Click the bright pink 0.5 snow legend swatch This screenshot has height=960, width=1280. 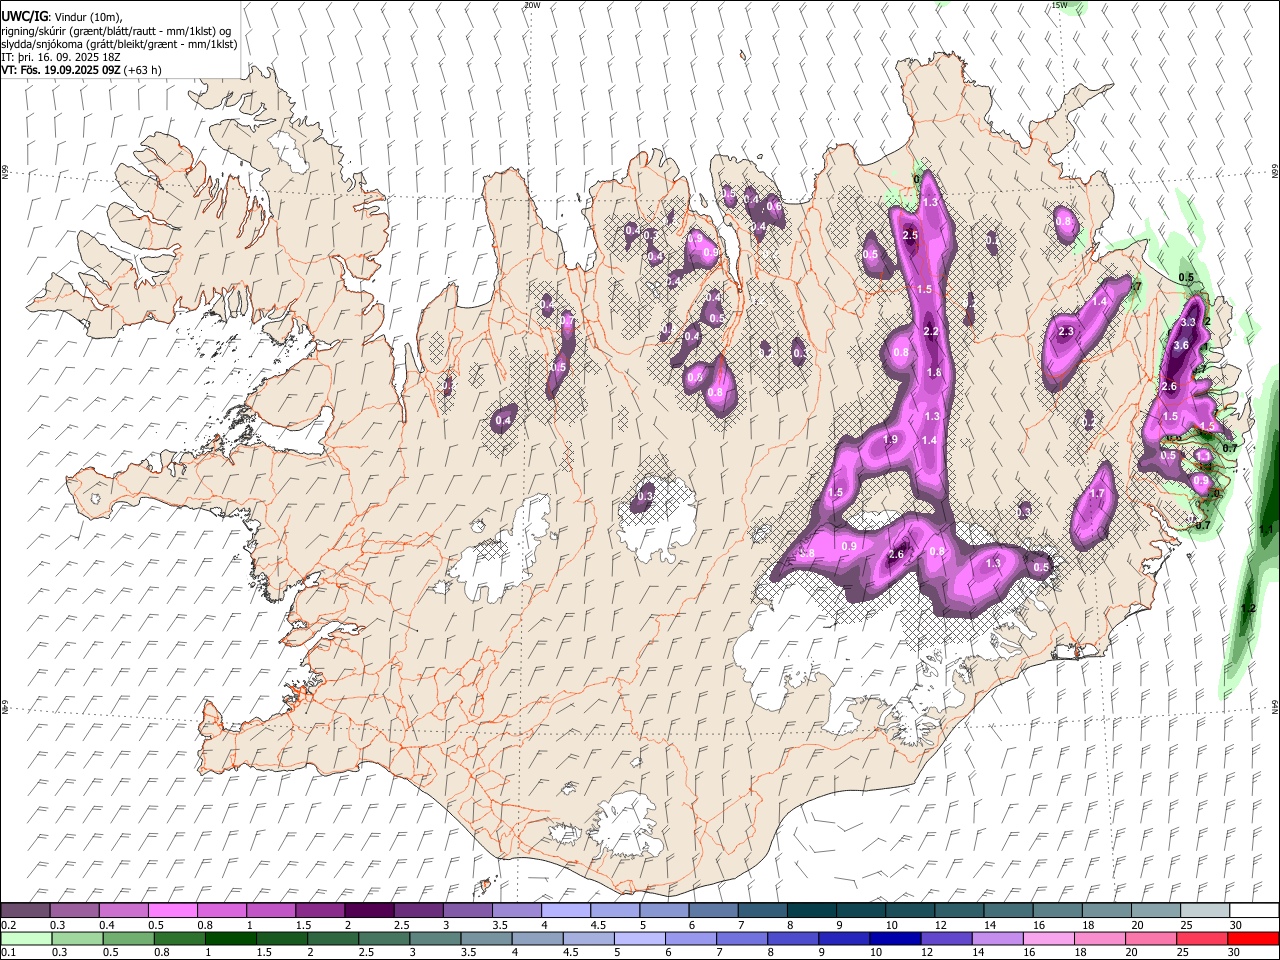(176, 910)
